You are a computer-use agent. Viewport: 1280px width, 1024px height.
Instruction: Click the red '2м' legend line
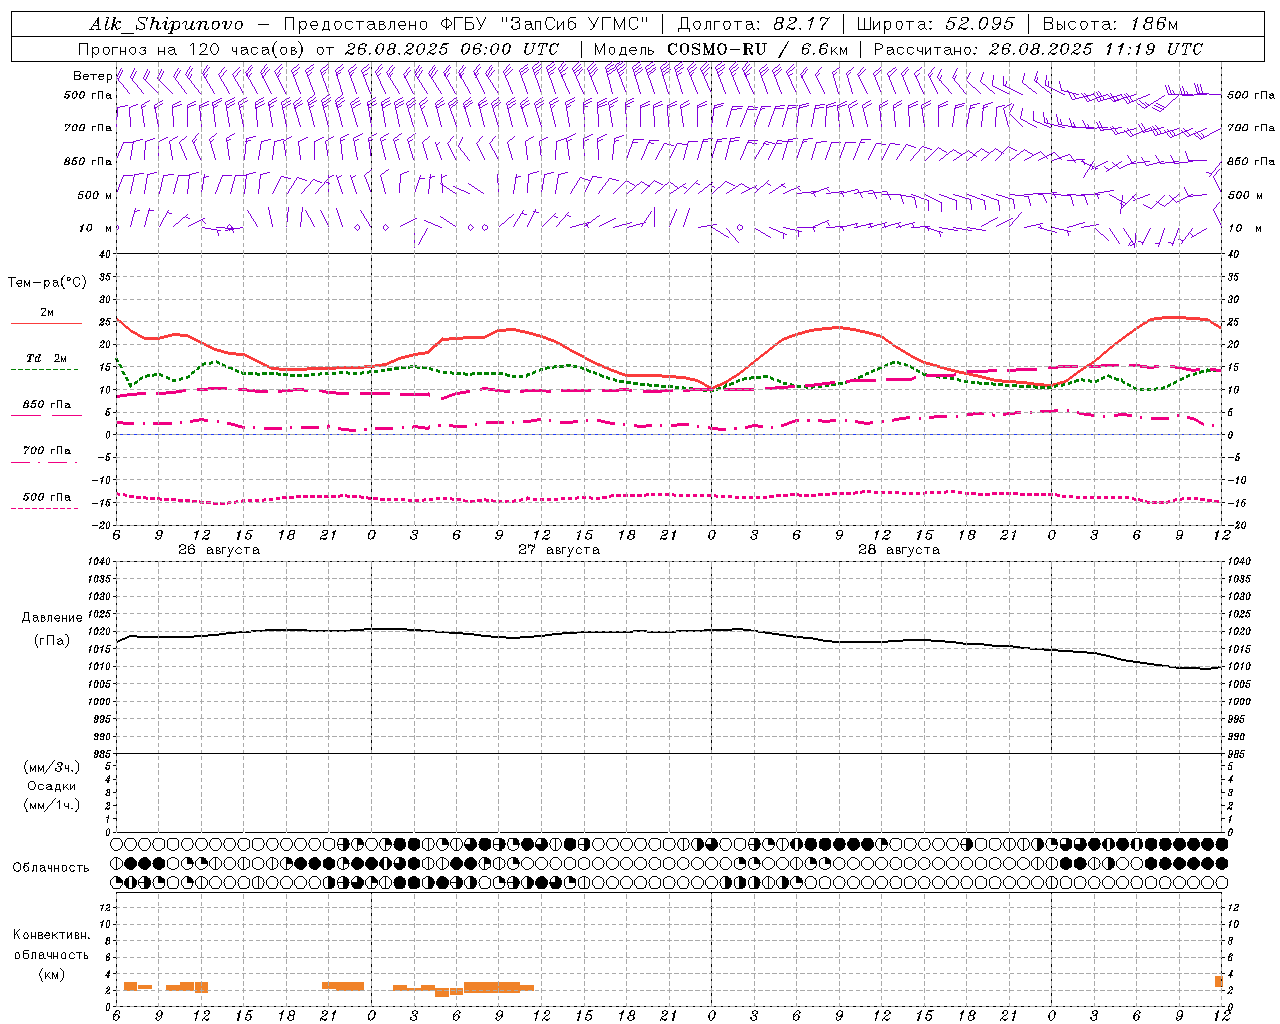46,324
